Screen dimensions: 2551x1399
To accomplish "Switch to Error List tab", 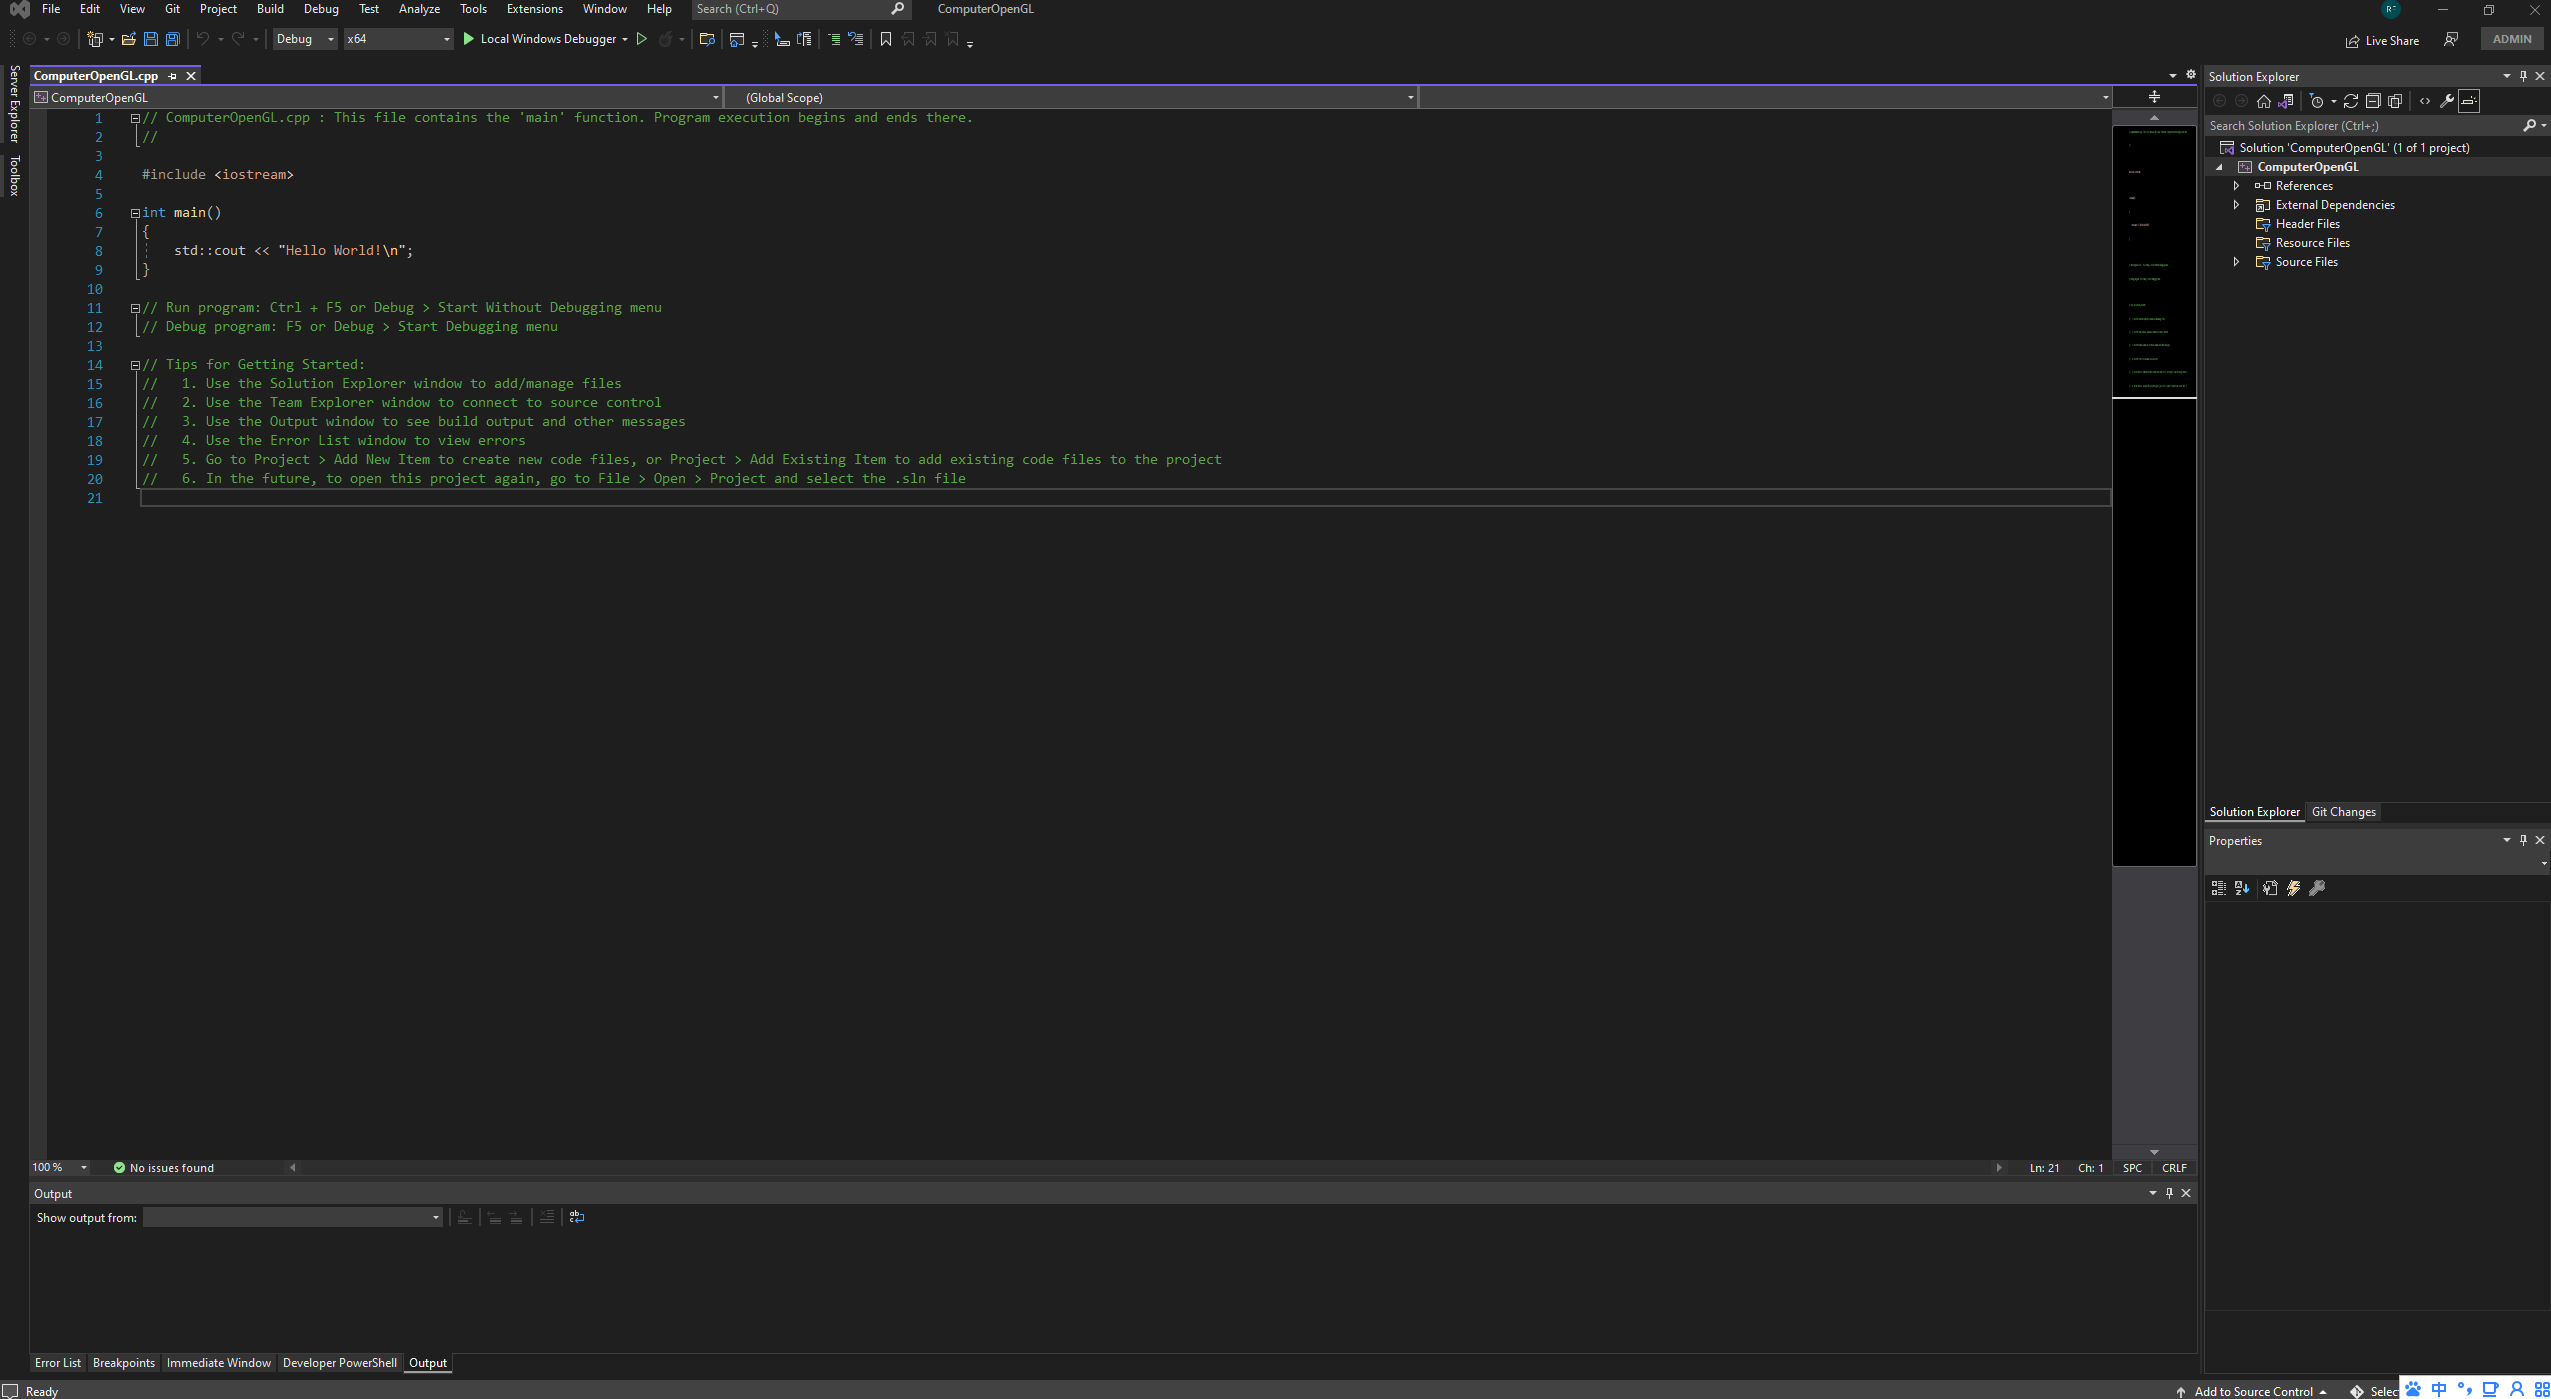I will [x=58, y=1363].
